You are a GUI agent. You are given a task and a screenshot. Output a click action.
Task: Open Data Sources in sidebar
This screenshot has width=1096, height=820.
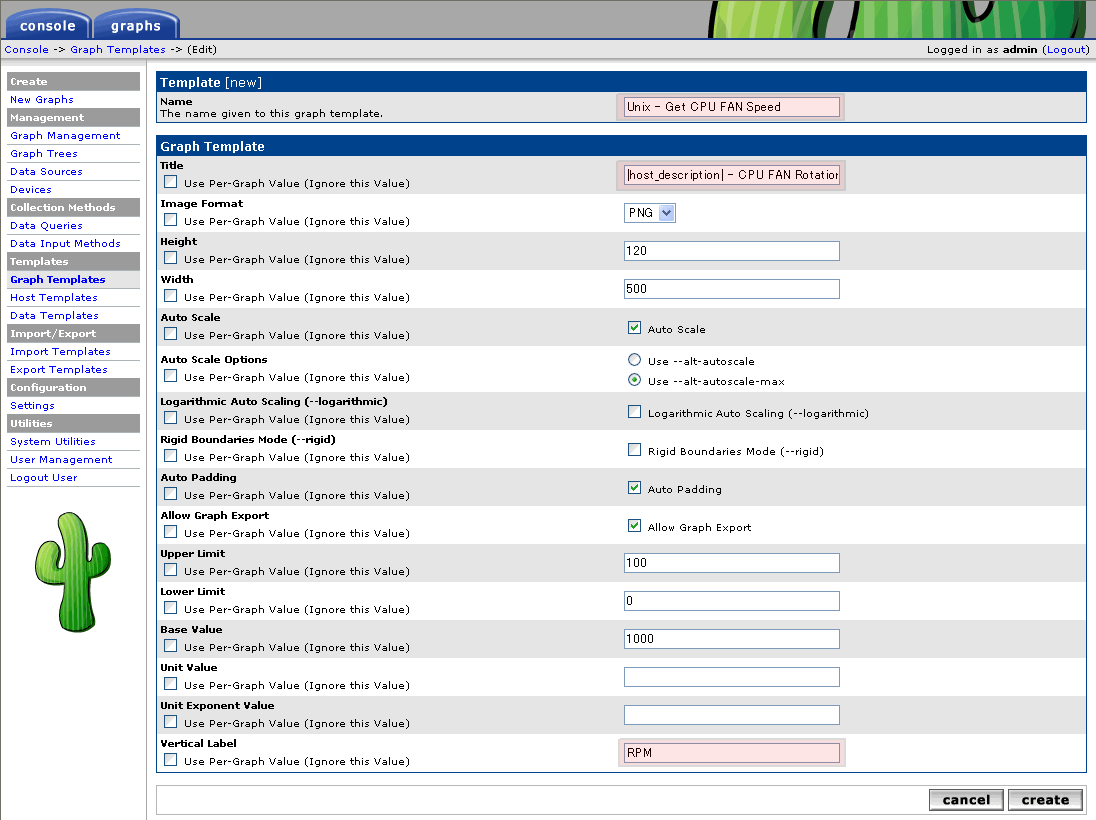pos(46,172)
